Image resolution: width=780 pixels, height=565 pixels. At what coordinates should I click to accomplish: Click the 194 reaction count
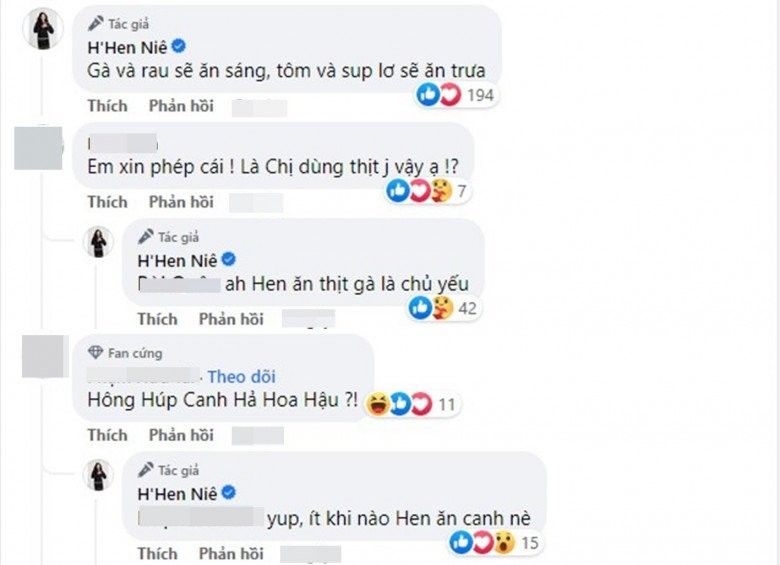[481, 96]
